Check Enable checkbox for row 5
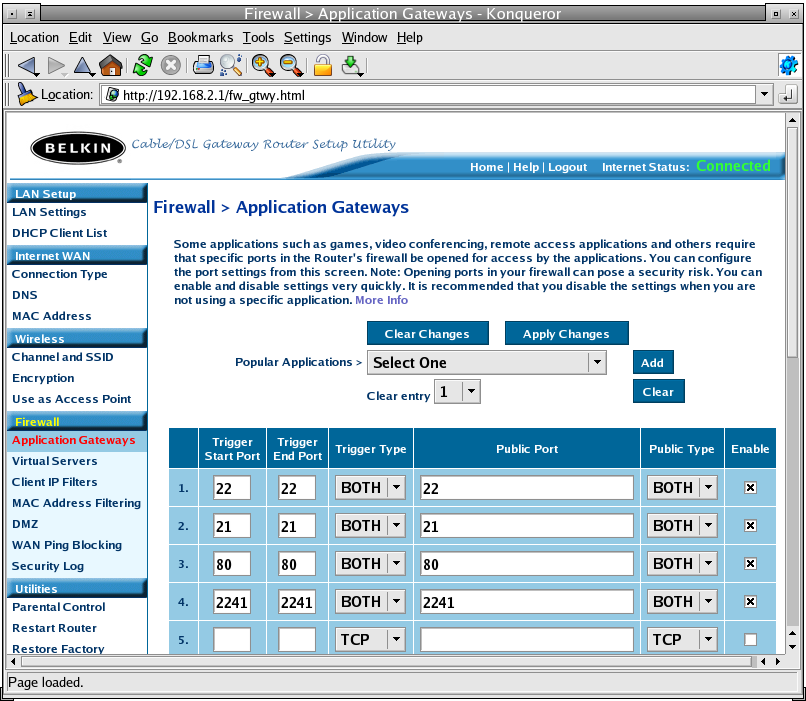Screen dimensions: 806x701 750,640
